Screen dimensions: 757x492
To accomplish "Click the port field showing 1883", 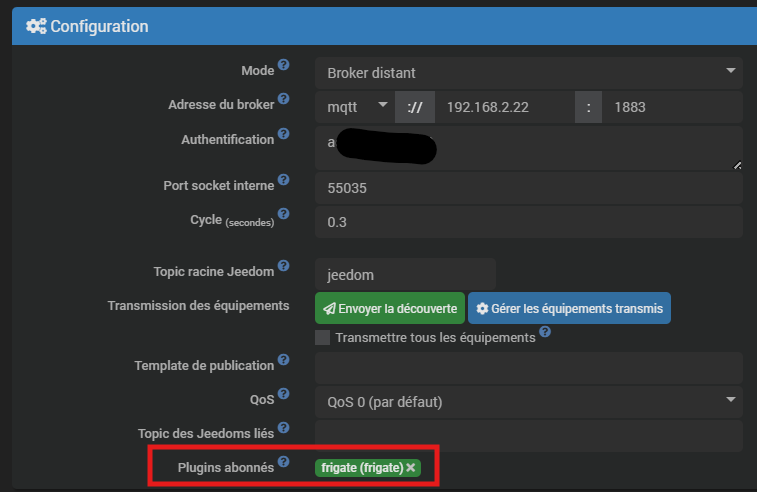I will [x=672, y=107].
